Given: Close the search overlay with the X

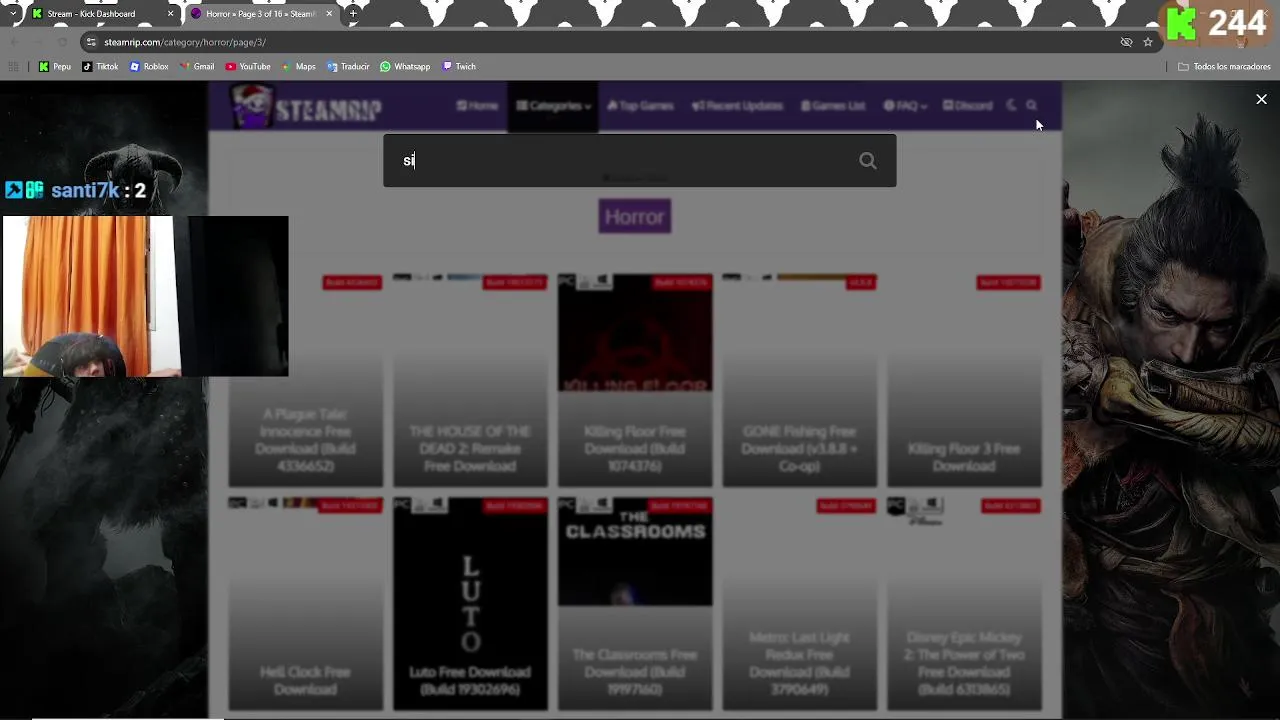Looking at the screenshot, I should pyautogui.click(x=1261, y=99).
